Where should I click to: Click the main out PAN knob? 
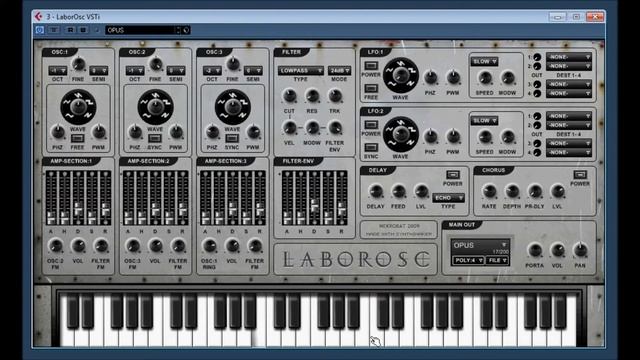tap(580, 250)
